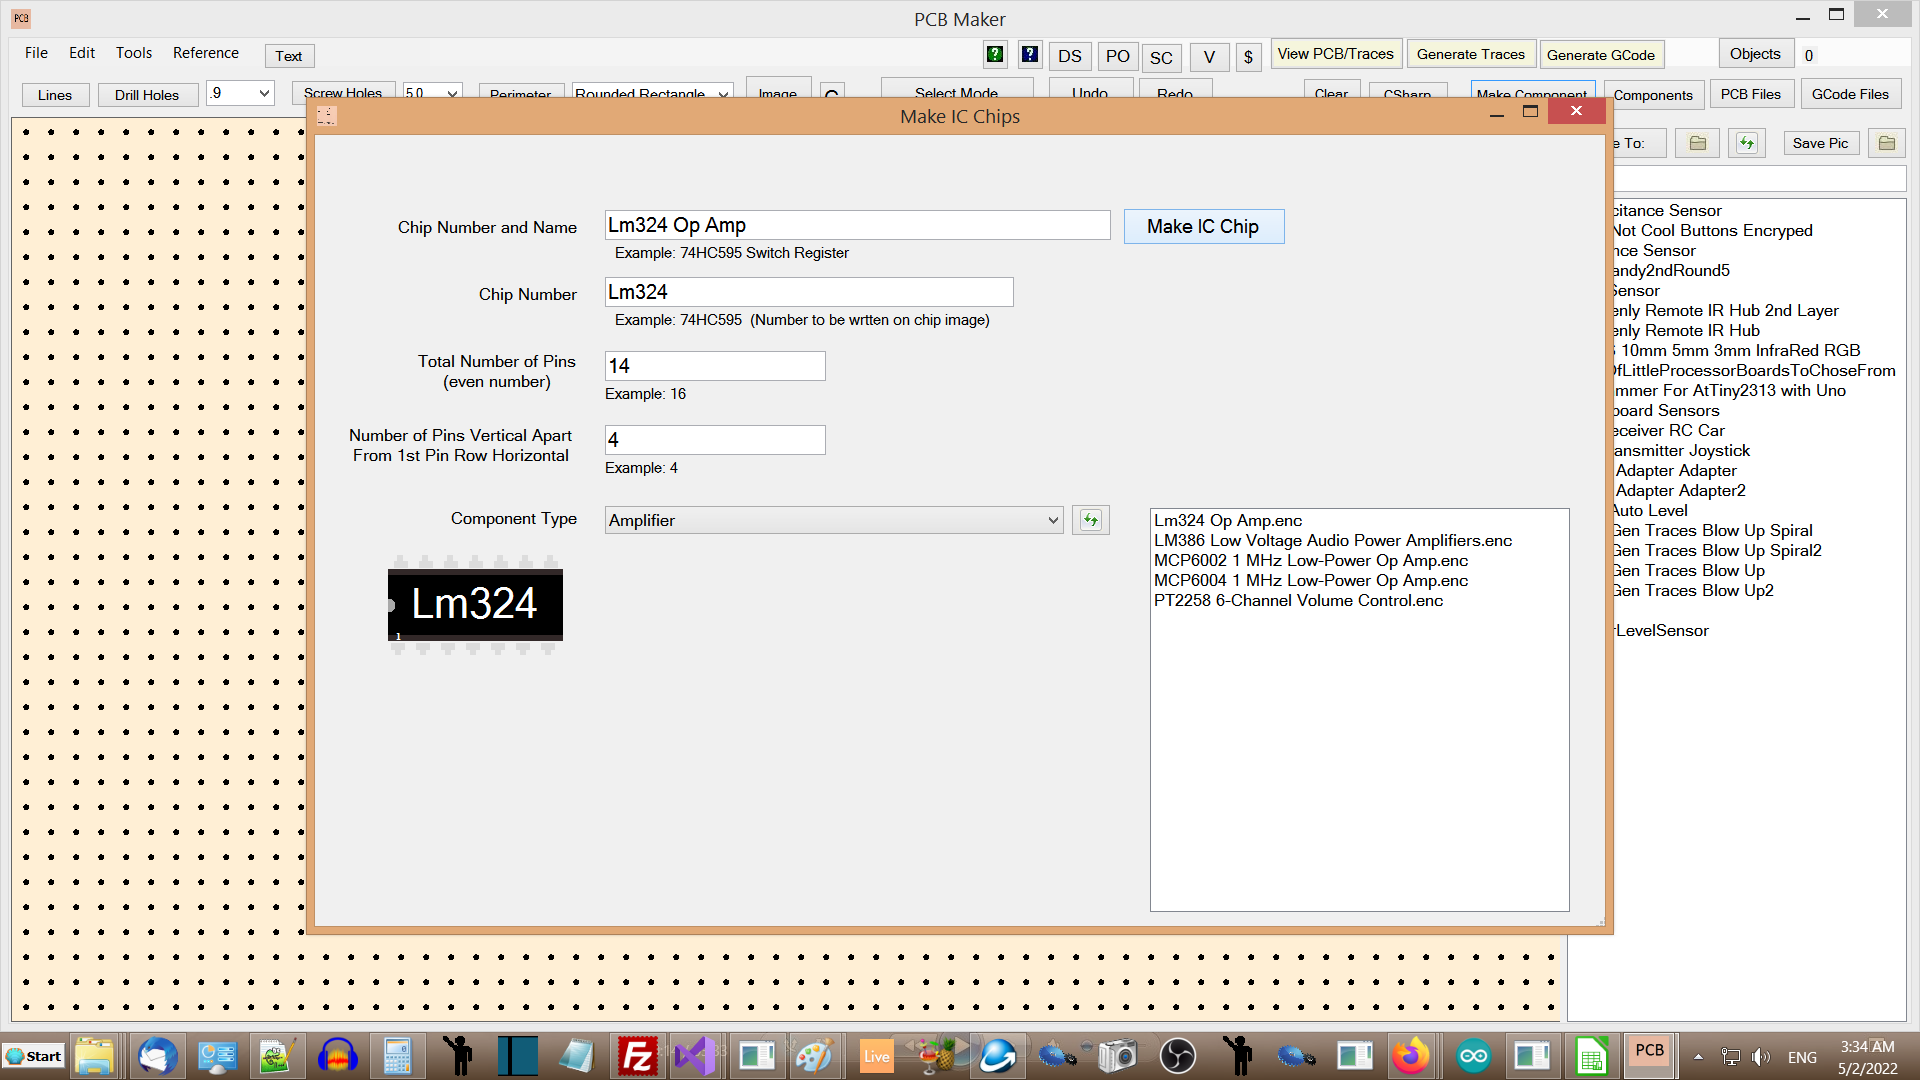Show hidden tray icons arrow
Image resolution: width=1920 pixels, height=1080 pixels.
pyautogui.click(x=1698, y=1057)
